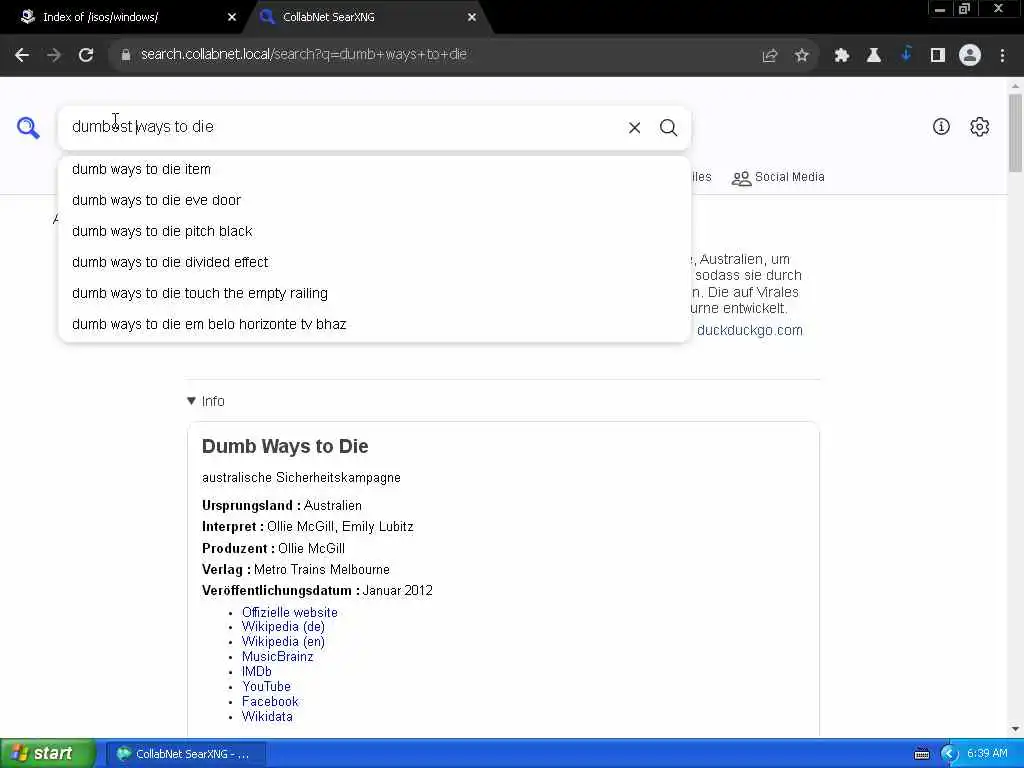Click the address bar URL
Image resolution: width=1024 pixels, height=768 pixels.
[304, 55]
